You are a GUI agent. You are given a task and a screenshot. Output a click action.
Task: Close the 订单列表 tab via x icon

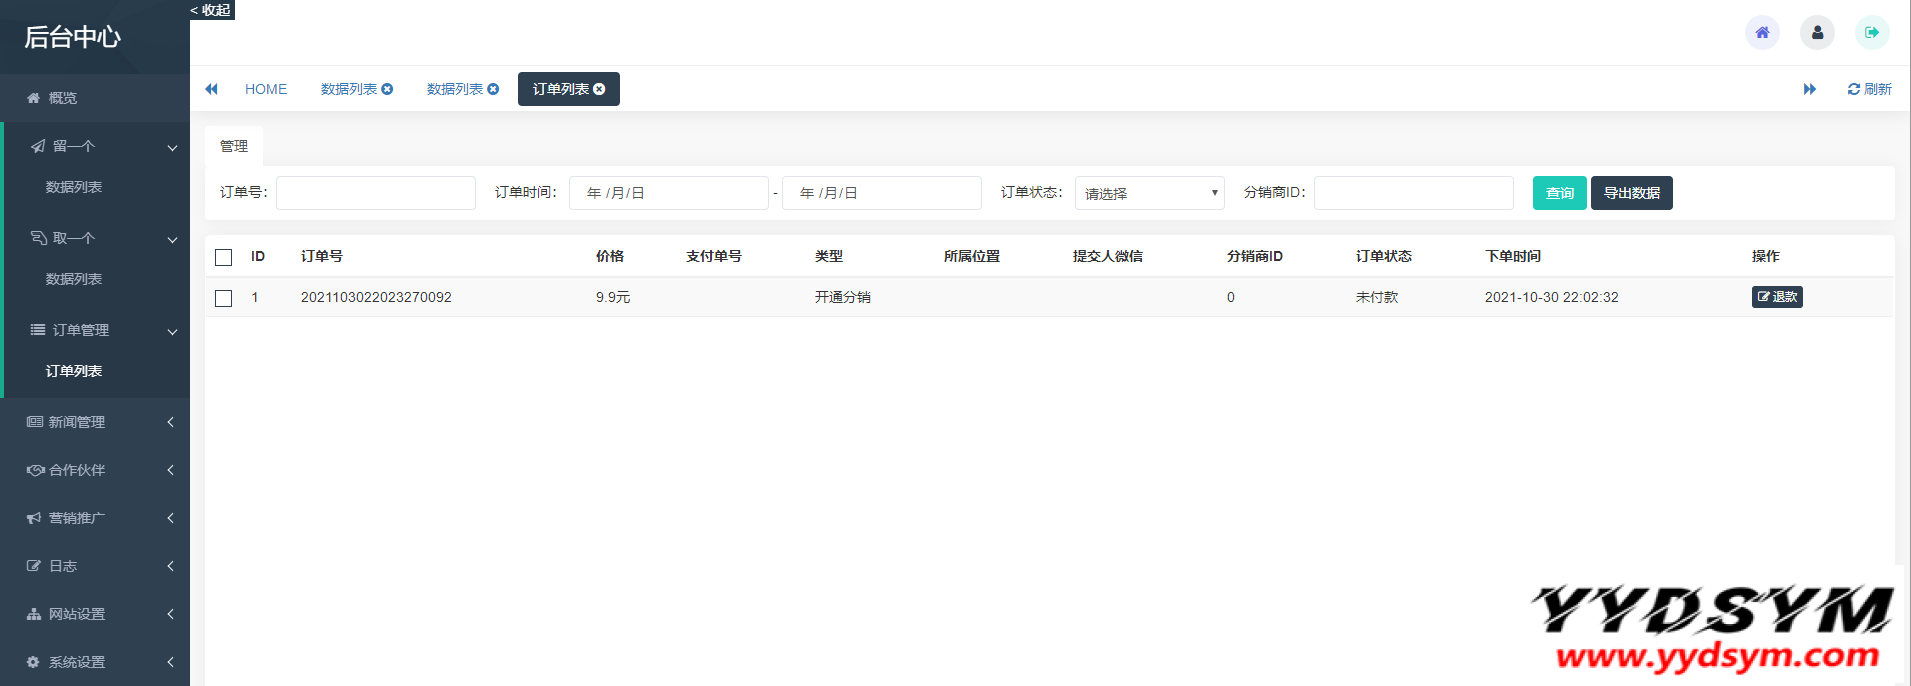point(599,89)
